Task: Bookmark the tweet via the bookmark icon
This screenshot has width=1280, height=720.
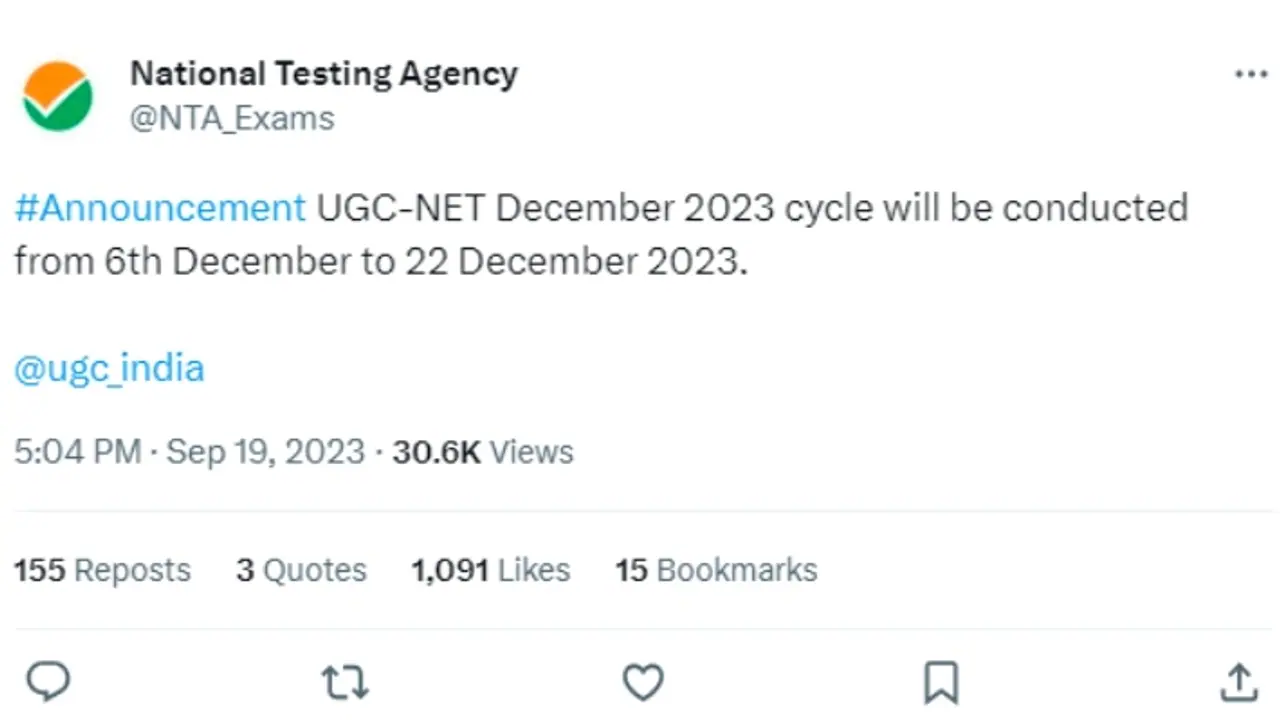Action: click(939, 681)
